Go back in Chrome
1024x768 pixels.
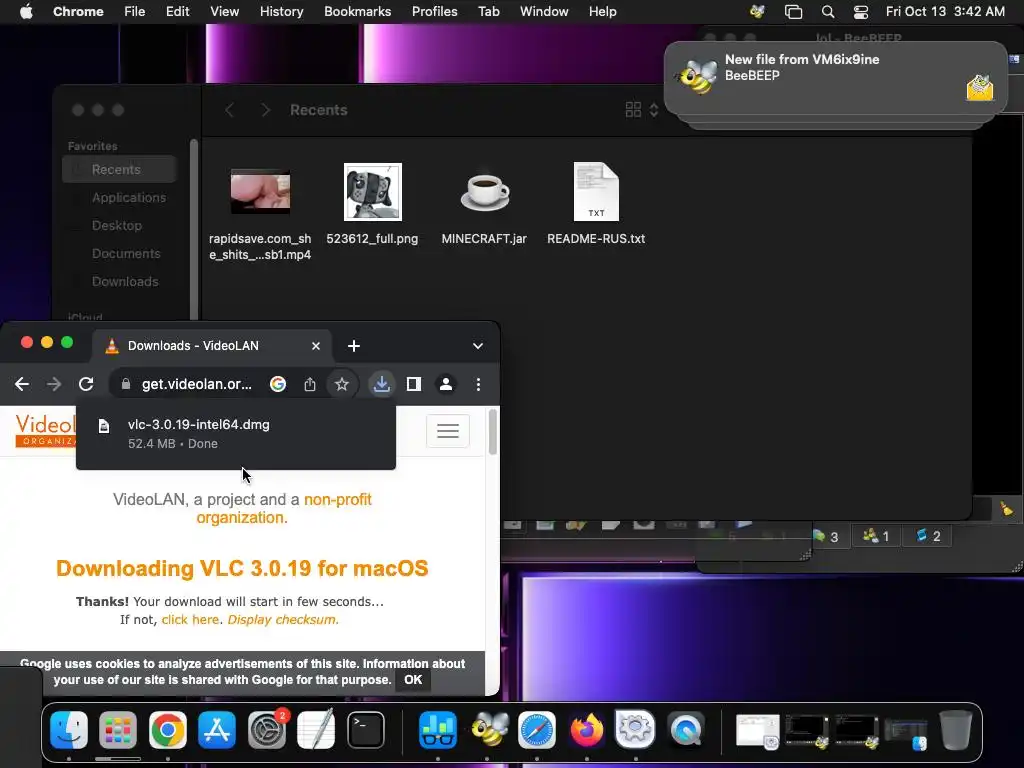(x=22, y=384)
